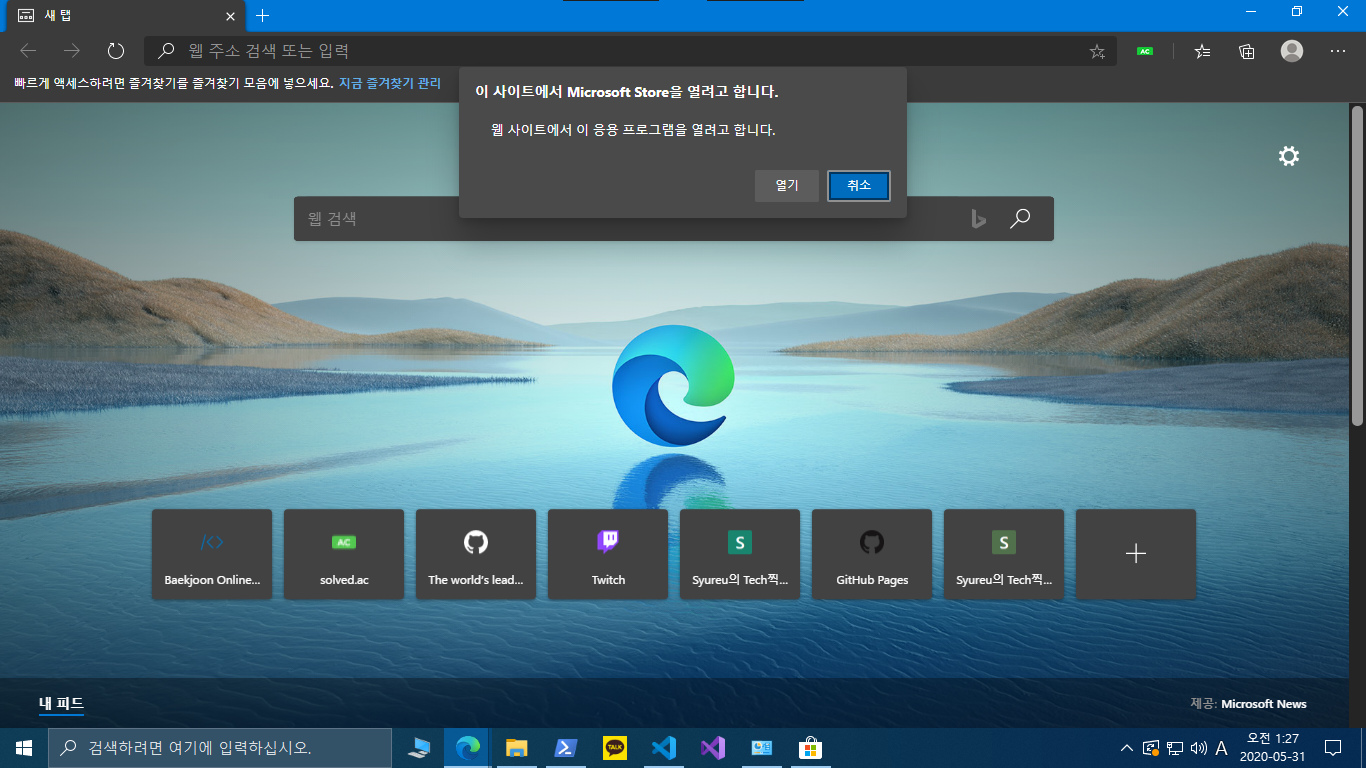Reload the page with the refresh icon

coord(115,51)
